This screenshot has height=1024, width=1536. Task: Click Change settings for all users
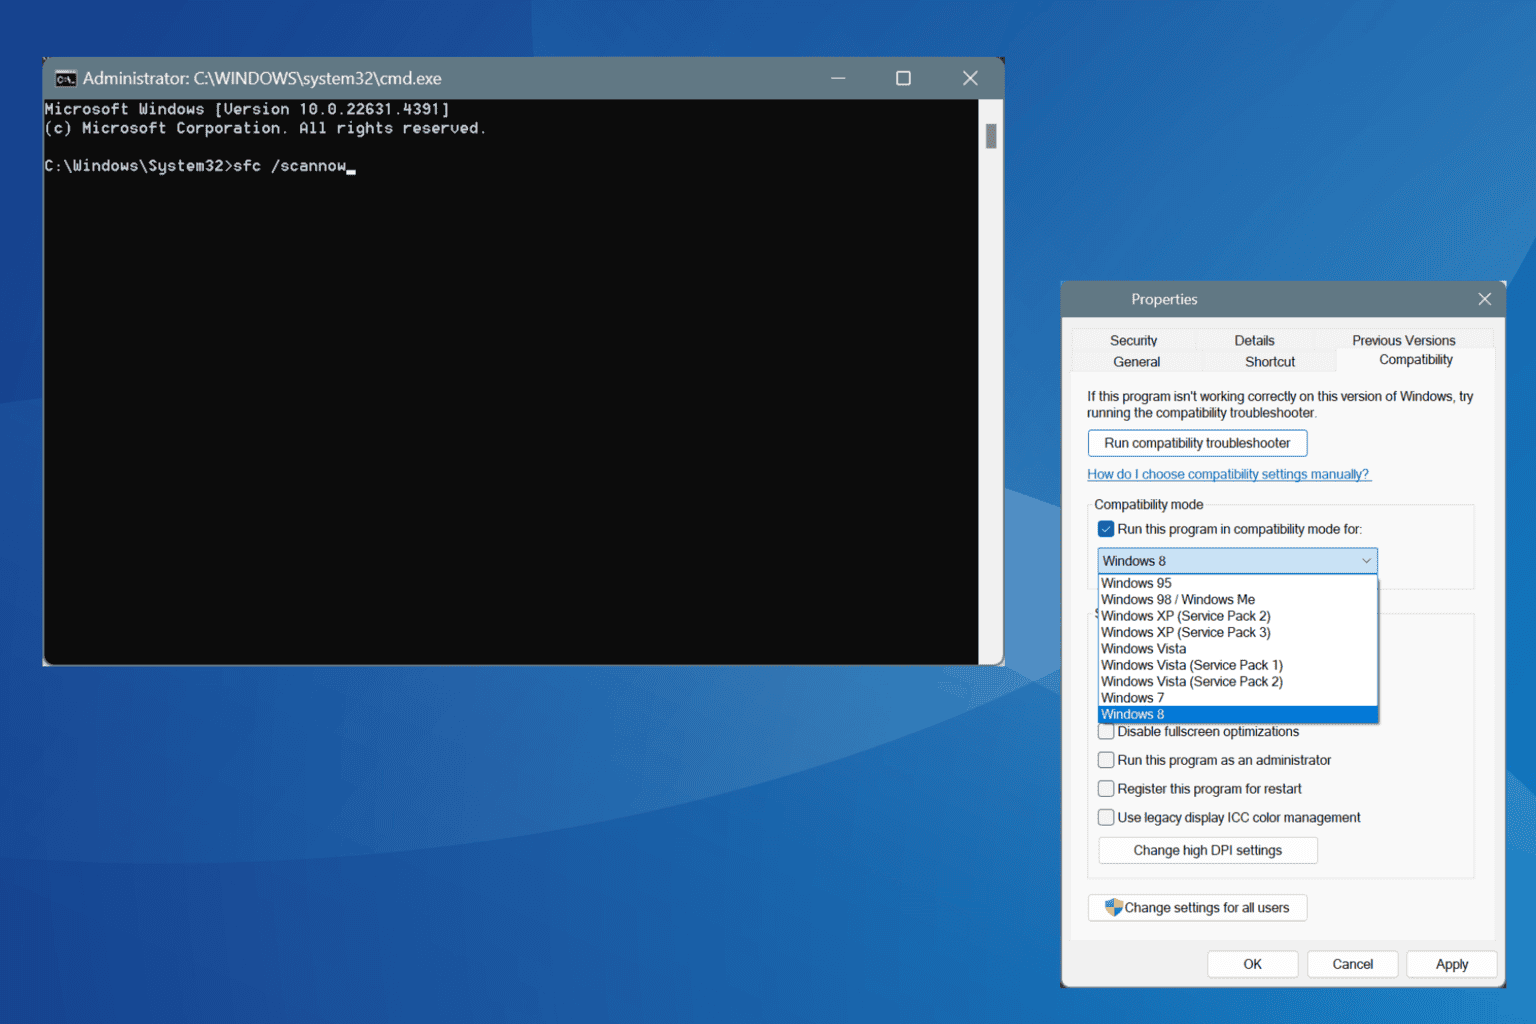1197,907
